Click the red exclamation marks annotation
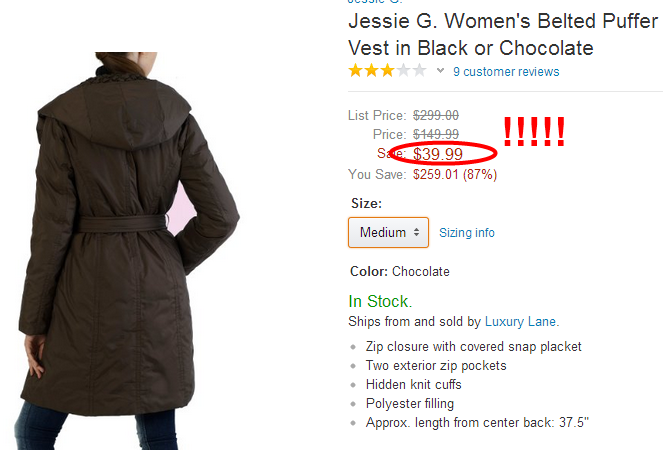The image size is (663, 450). (534, 132)
